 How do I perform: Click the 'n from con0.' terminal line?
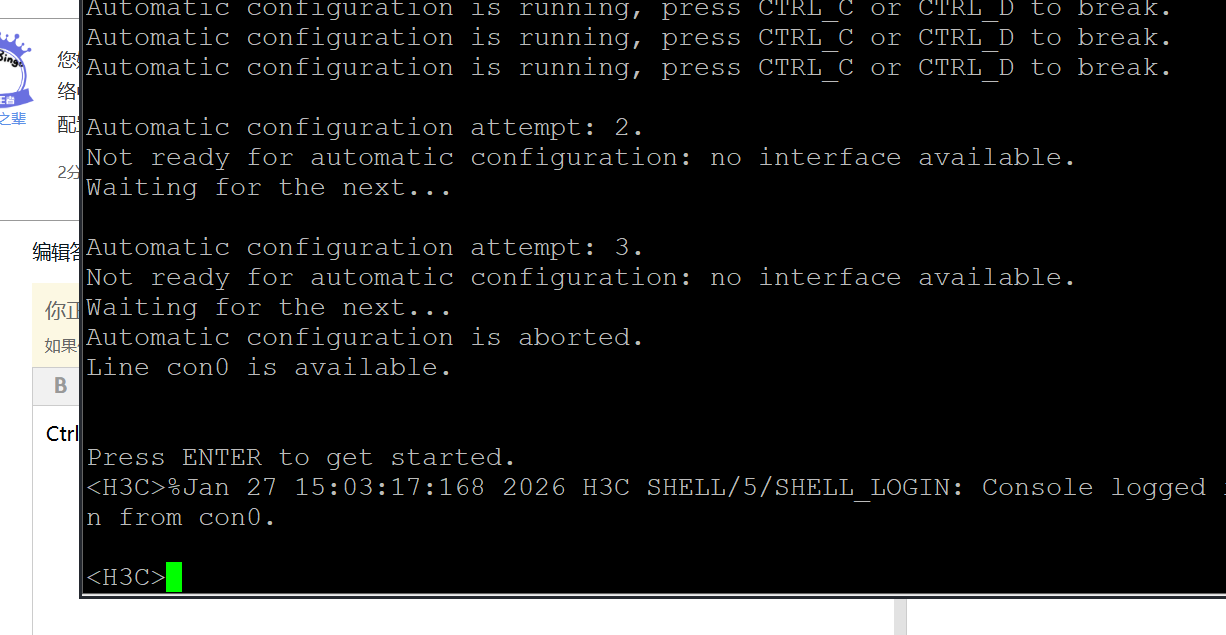[181, 518]
